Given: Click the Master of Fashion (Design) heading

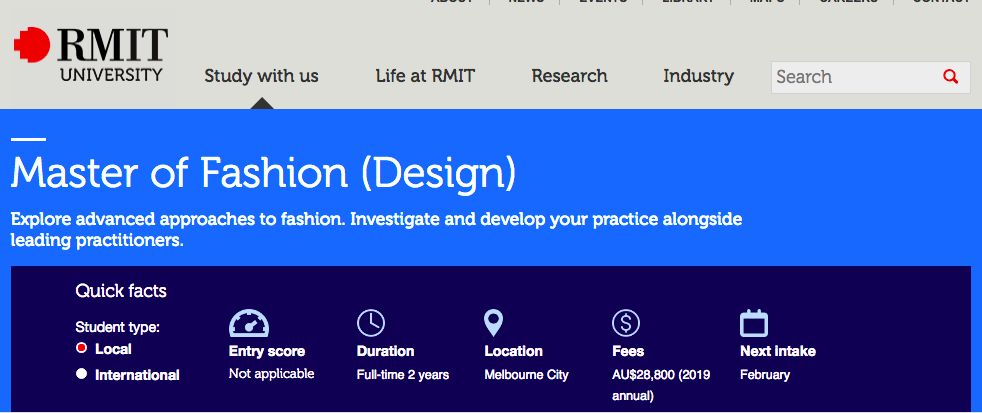Looking at the screenshot, I should (x=263, y=173).
